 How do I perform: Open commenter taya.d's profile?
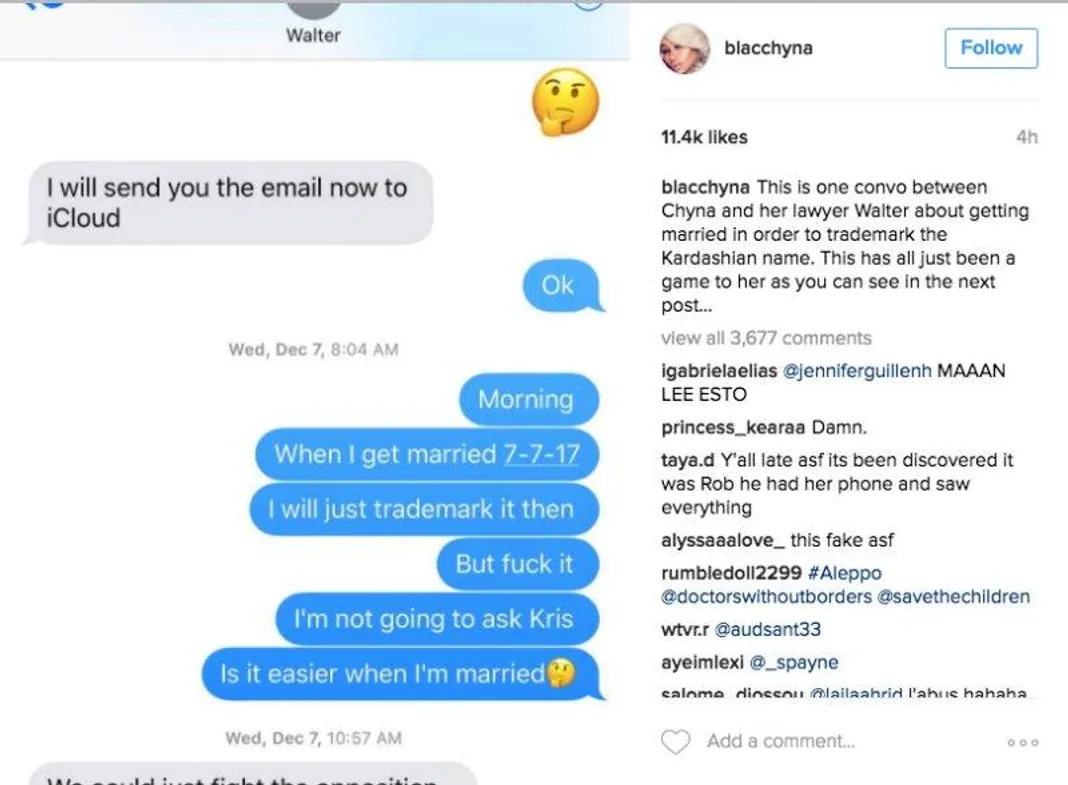click(x=688, y=460)
